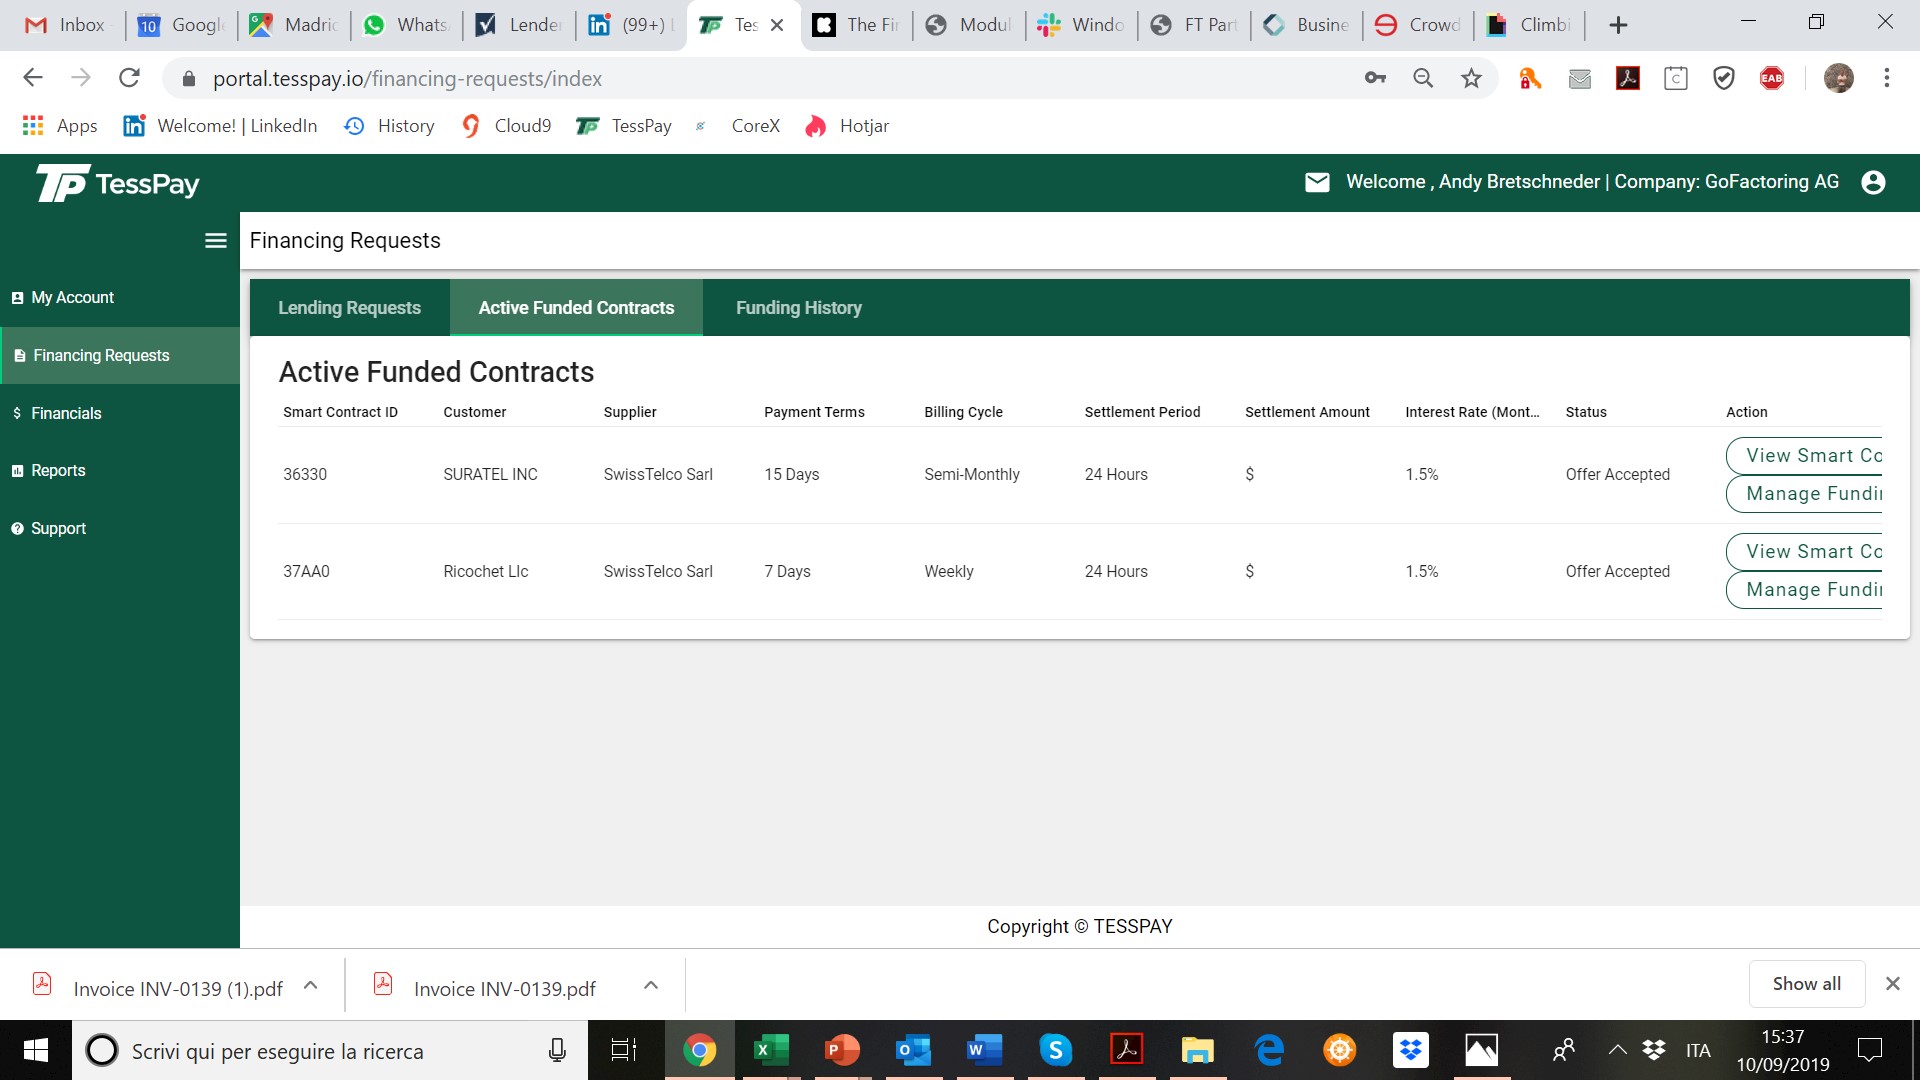The width and height of the screenshot is (1920, 1080).
Task: Click the Task View taskbar icon
Action: 624,1050
